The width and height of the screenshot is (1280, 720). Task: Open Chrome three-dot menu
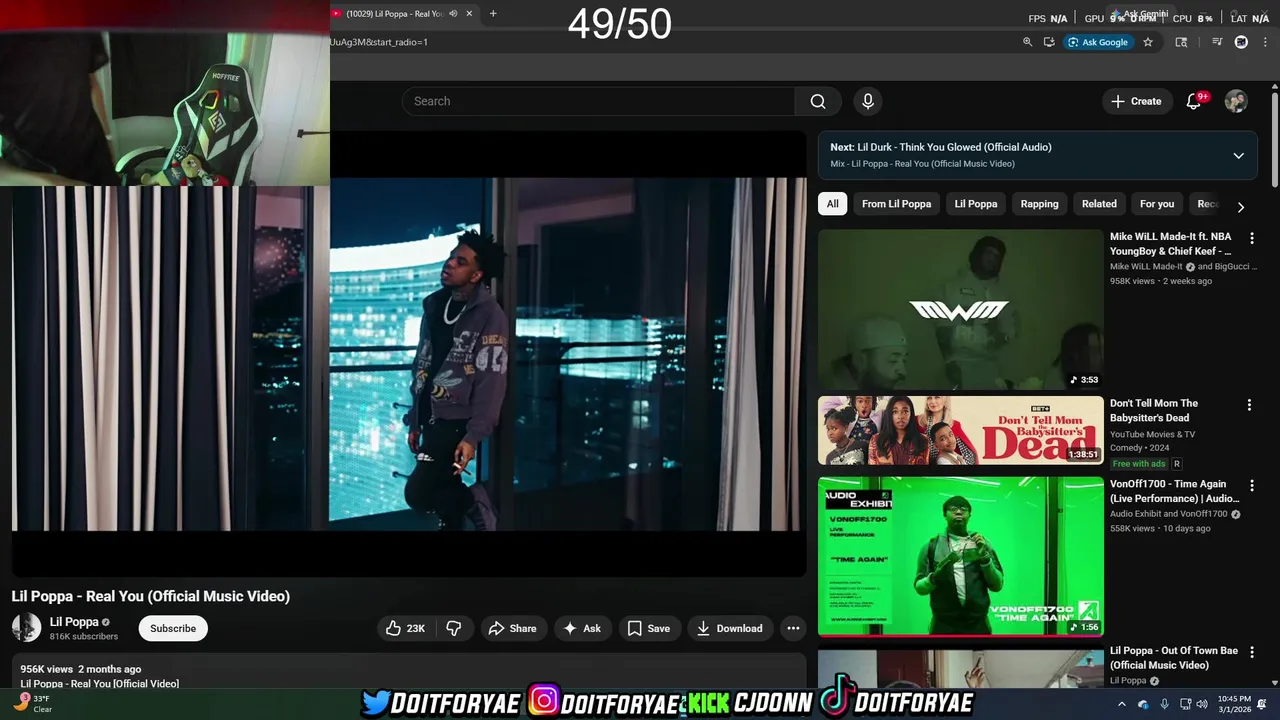pos(1263,42)
